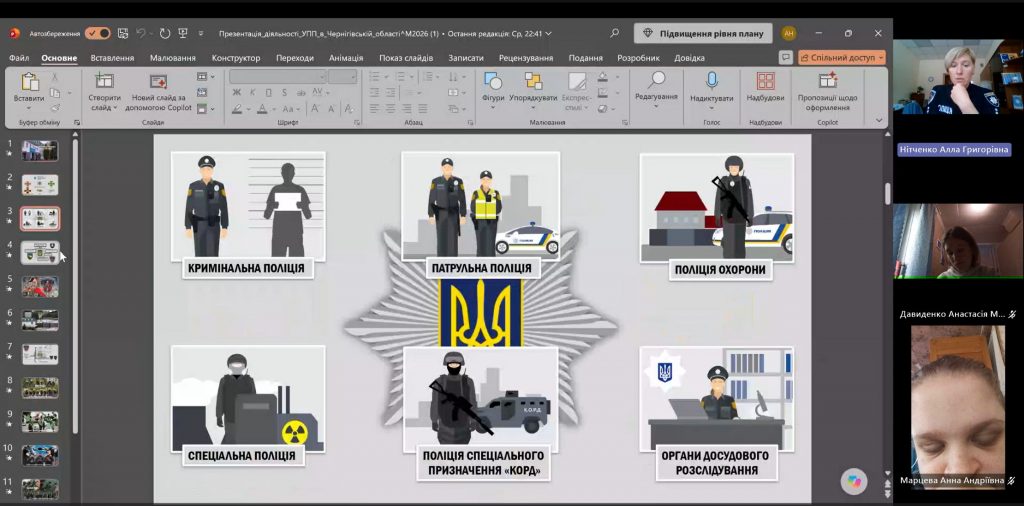This screenshot has width=1024, height=506.
Task: Open the Вставлення ribbon tab
Action: (112, 58)
